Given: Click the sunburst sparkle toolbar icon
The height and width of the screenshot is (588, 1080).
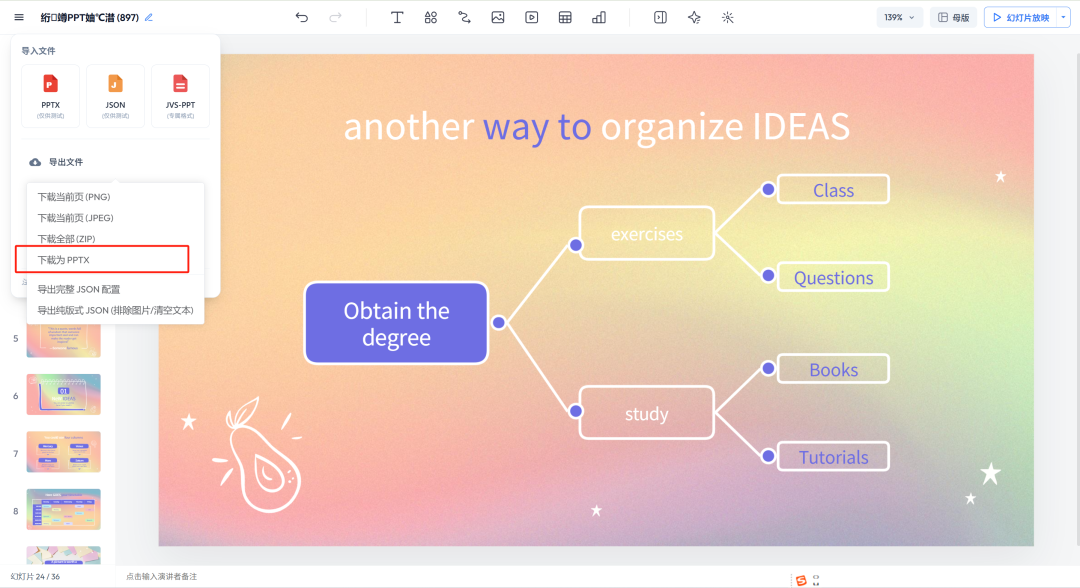Looking at the screenshot, I should coord(727,17).
